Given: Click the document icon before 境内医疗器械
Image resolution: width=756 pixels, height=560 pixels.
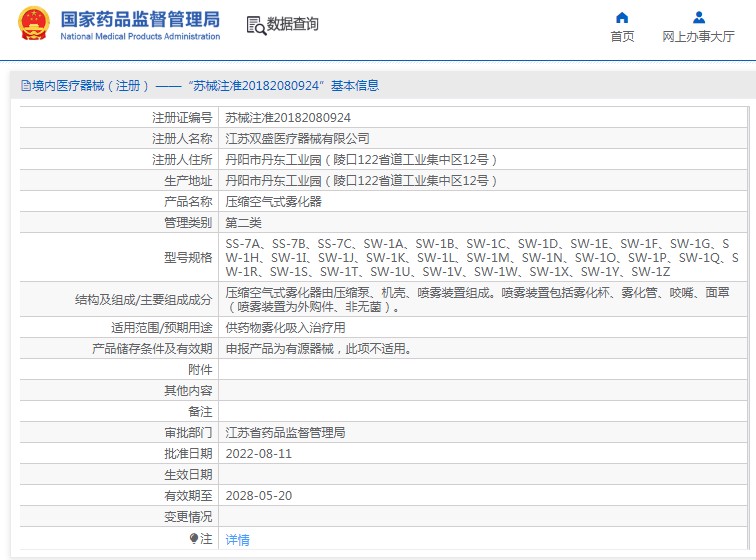Looking at the screenshot, I should [x=26, y=86].
